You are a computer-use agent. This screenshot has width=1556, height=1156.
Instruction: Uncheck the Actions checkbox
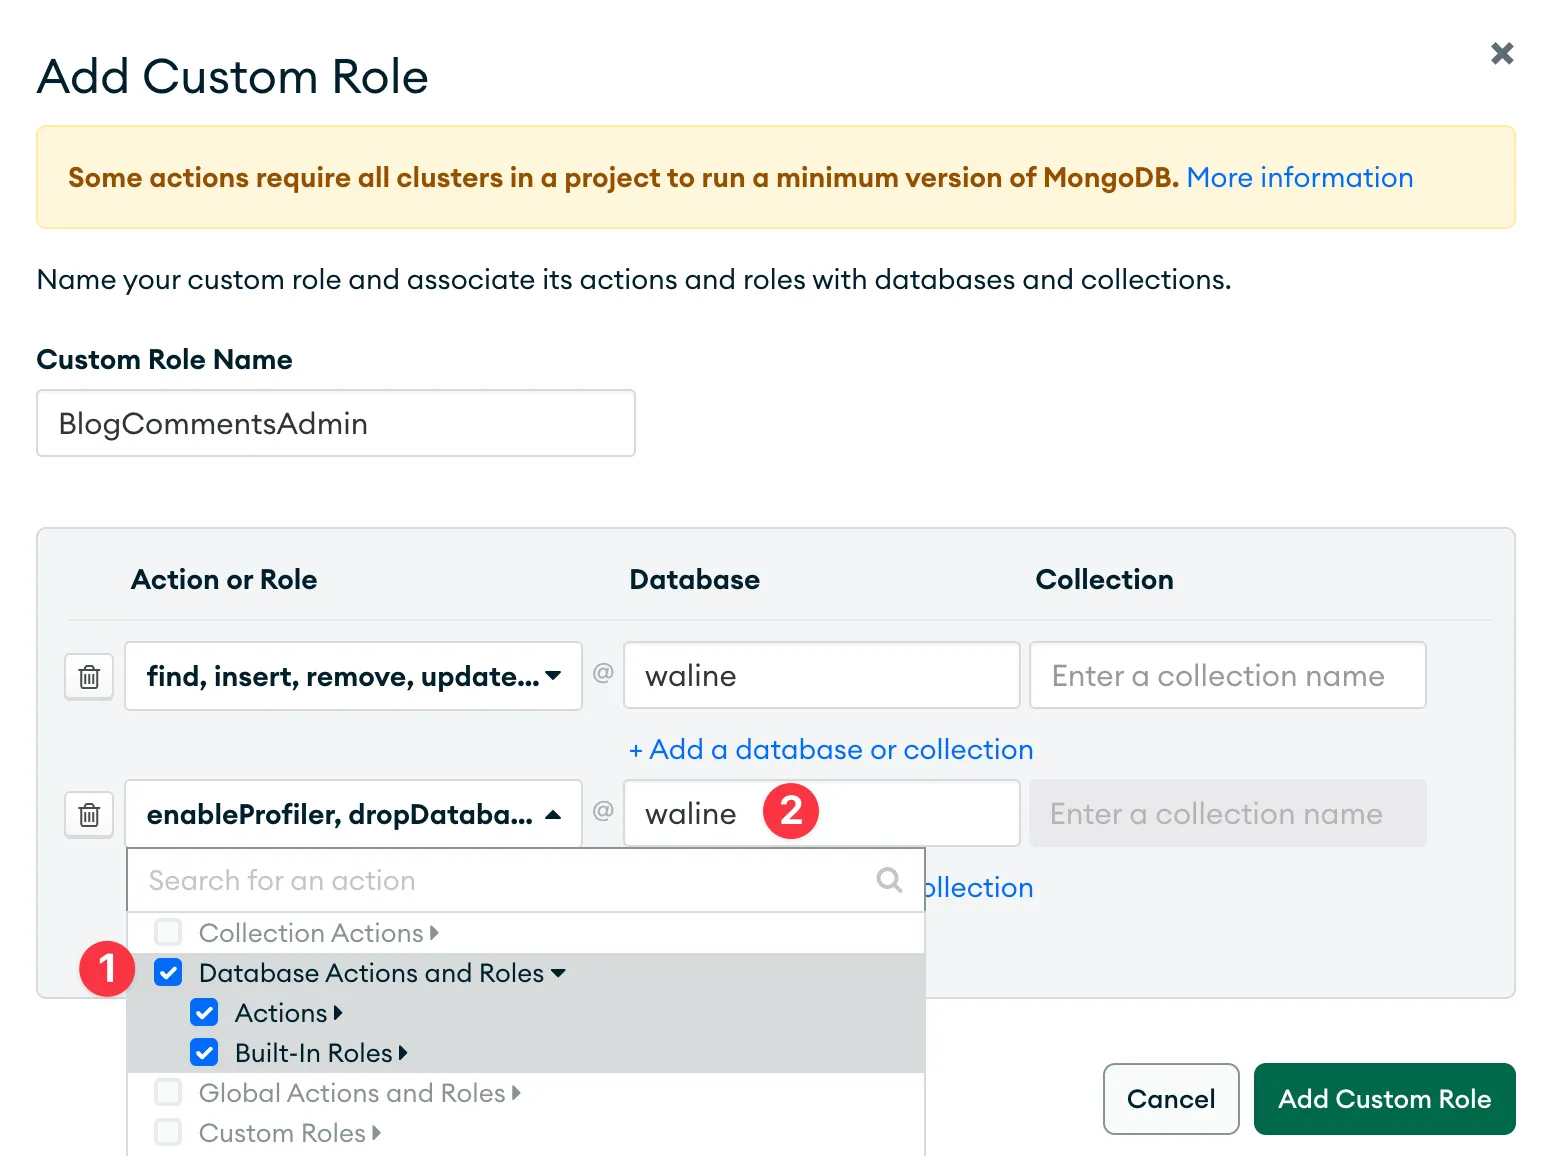click(204, 1013)
